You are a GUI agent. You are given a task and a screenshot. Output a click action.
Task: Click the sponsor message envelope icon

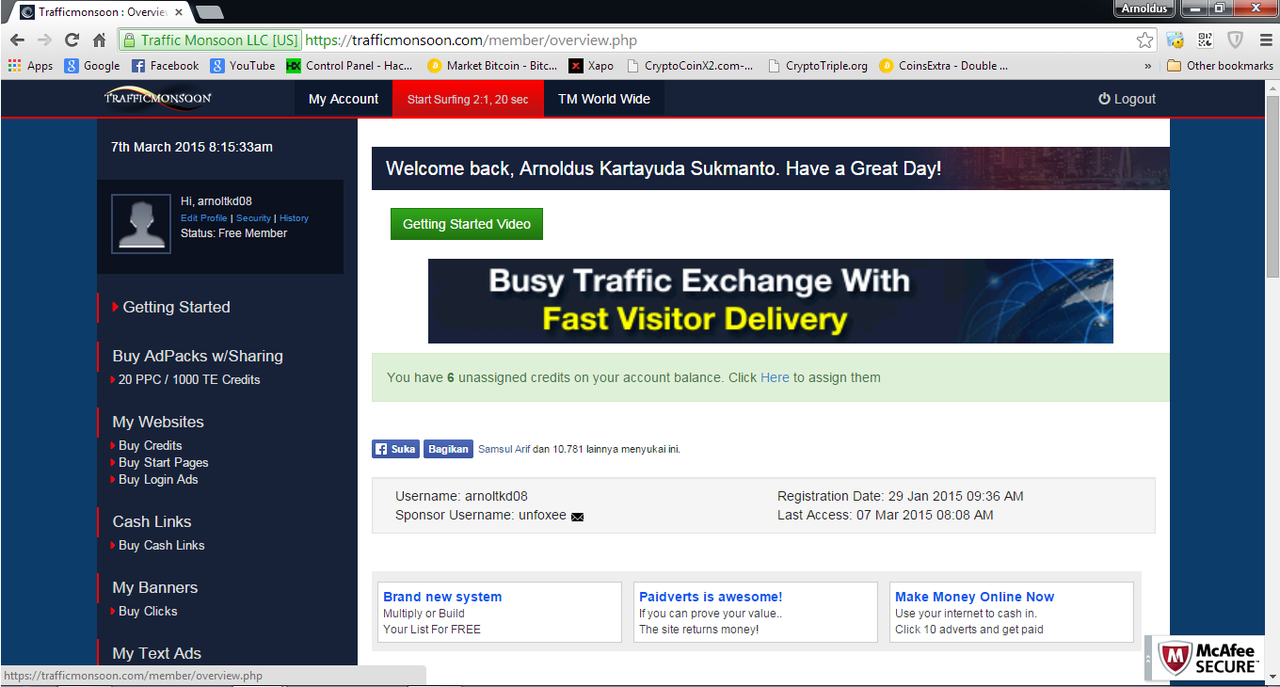[577, 517]
